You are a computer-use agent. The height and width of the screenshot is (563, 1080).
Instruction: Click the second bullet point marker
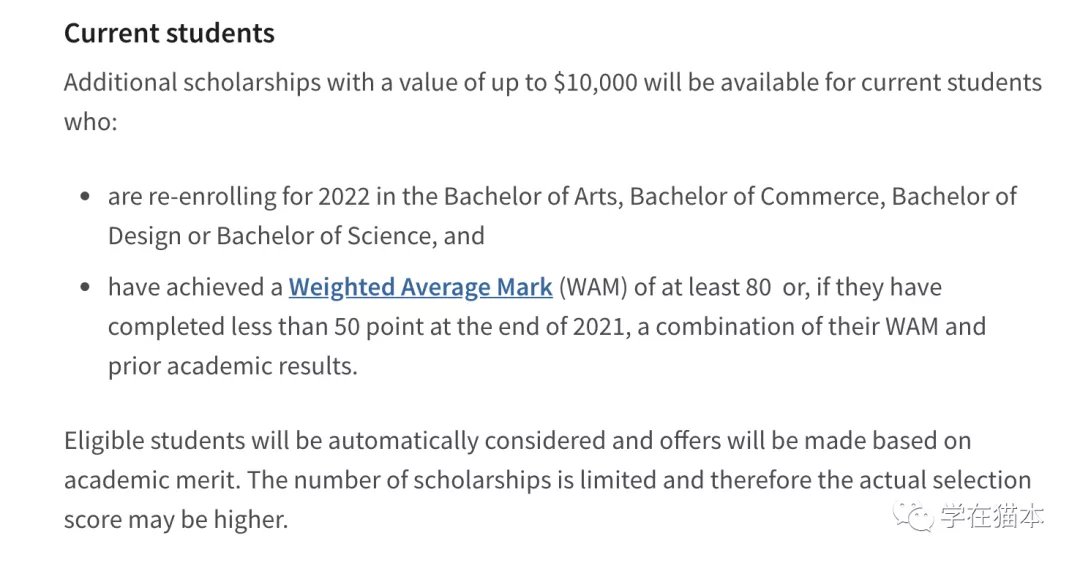click(85, 287)
